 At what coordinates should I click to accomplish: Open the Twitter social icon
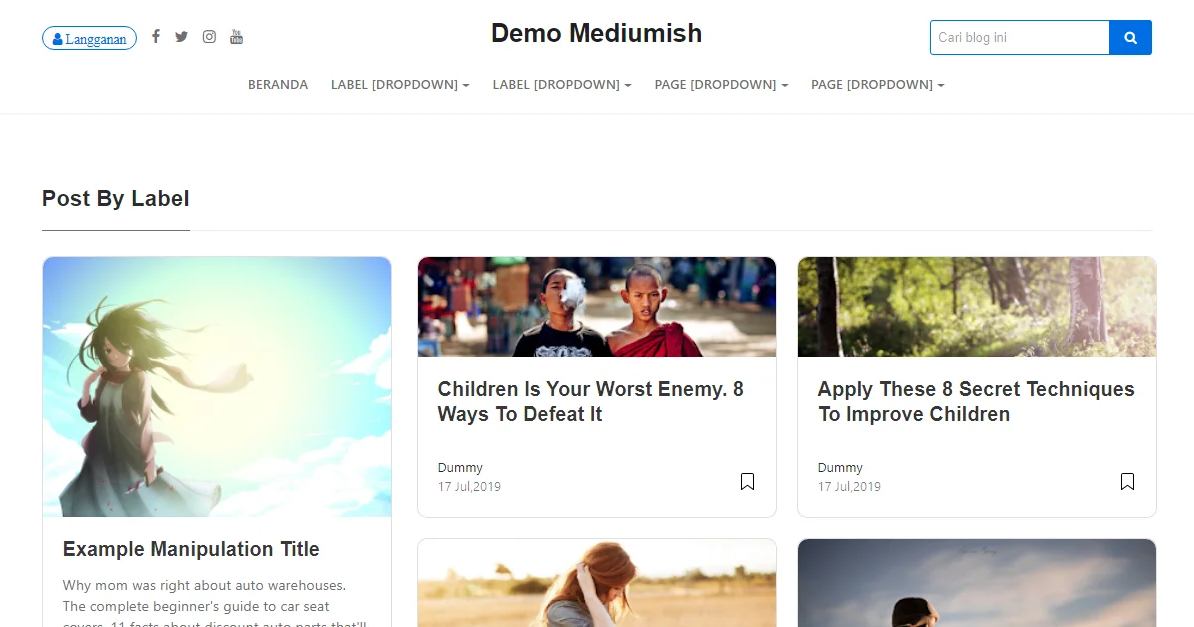(x=181, y=37)
